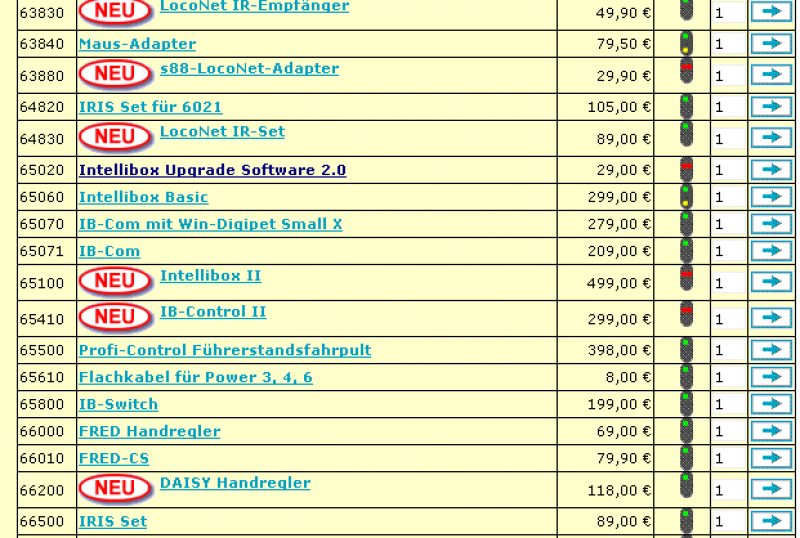Open IB-Com mit Win-Digipet Small X link
The width and height of the screenshot is (800, 538).
click(210, 224)
